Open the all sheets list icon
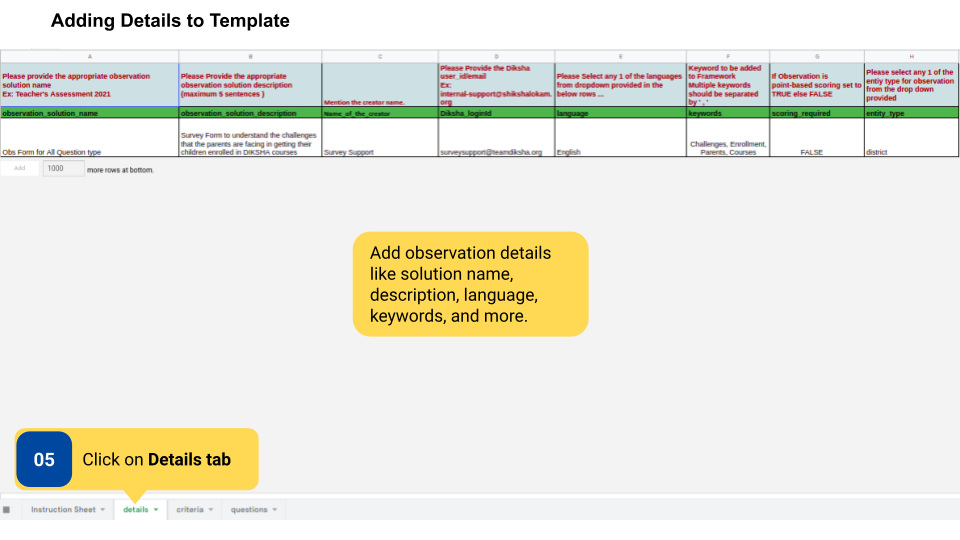The width and height of the screenshot is (960, 540). click(x=6, y=510)
